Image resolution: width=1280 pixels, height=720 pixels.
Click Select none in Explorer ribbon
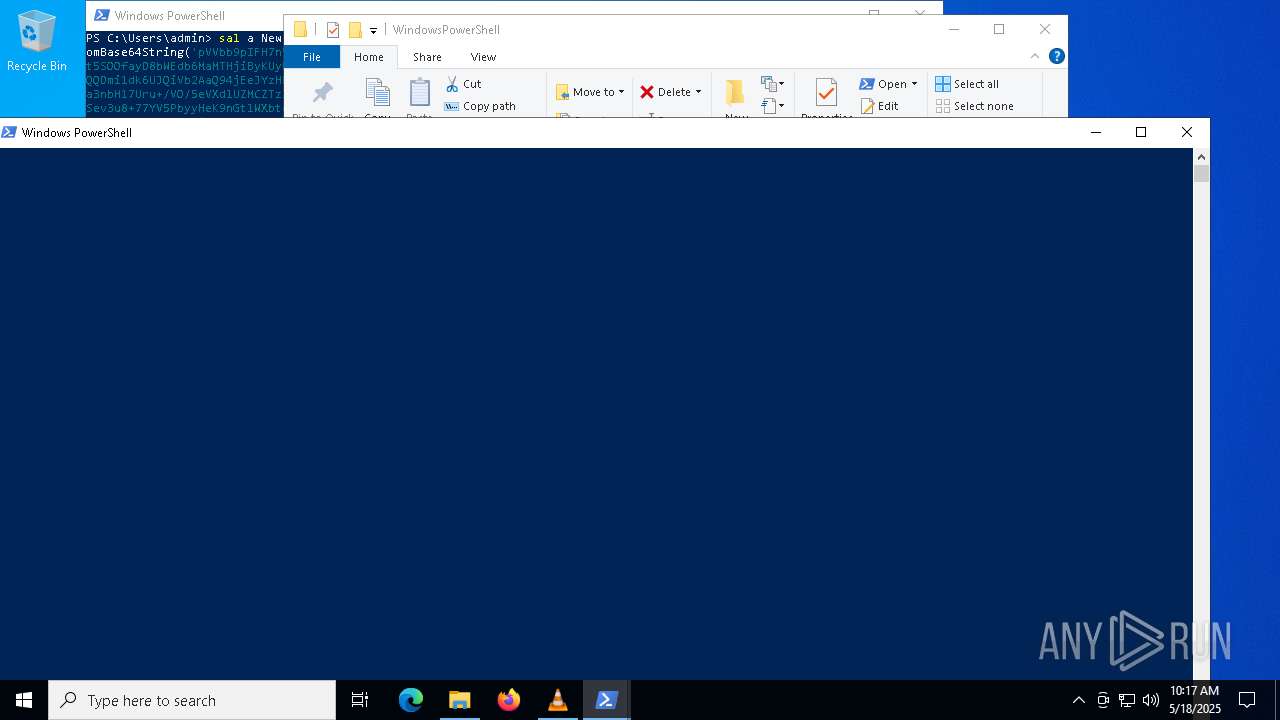pos(974,106)
